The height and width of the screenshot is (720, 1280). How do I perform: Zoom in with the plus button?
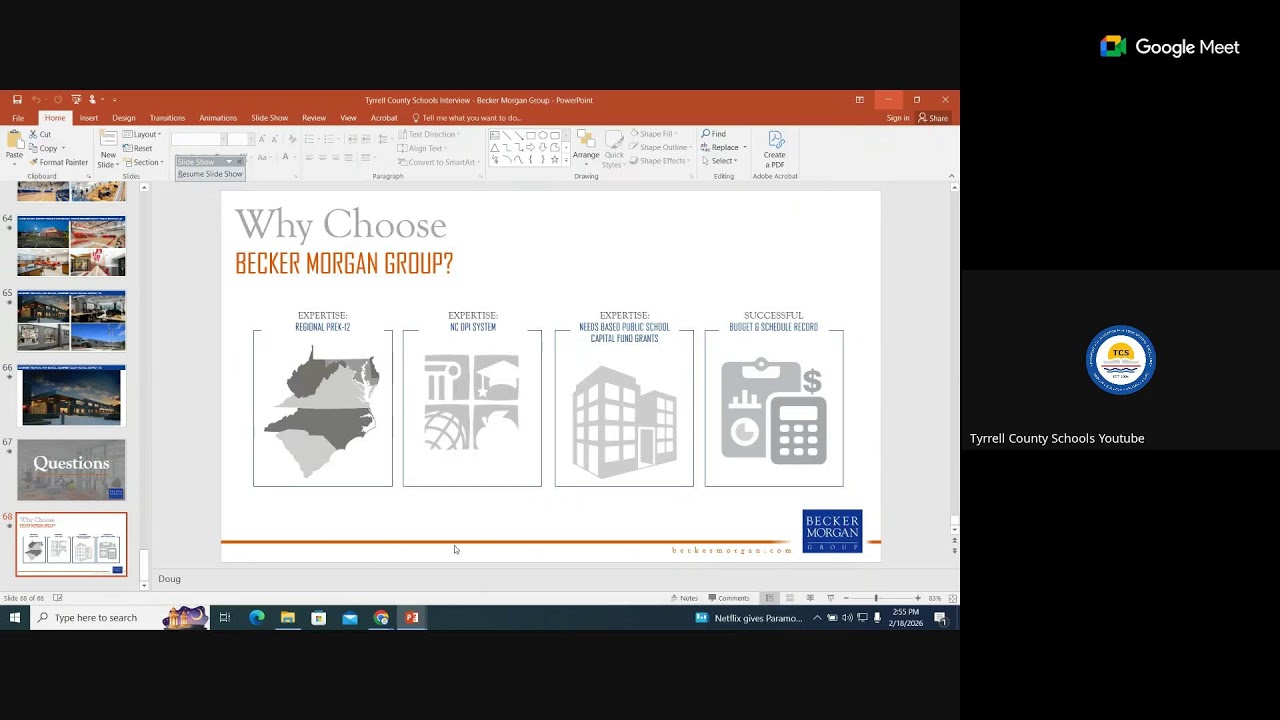coord(918,598)
